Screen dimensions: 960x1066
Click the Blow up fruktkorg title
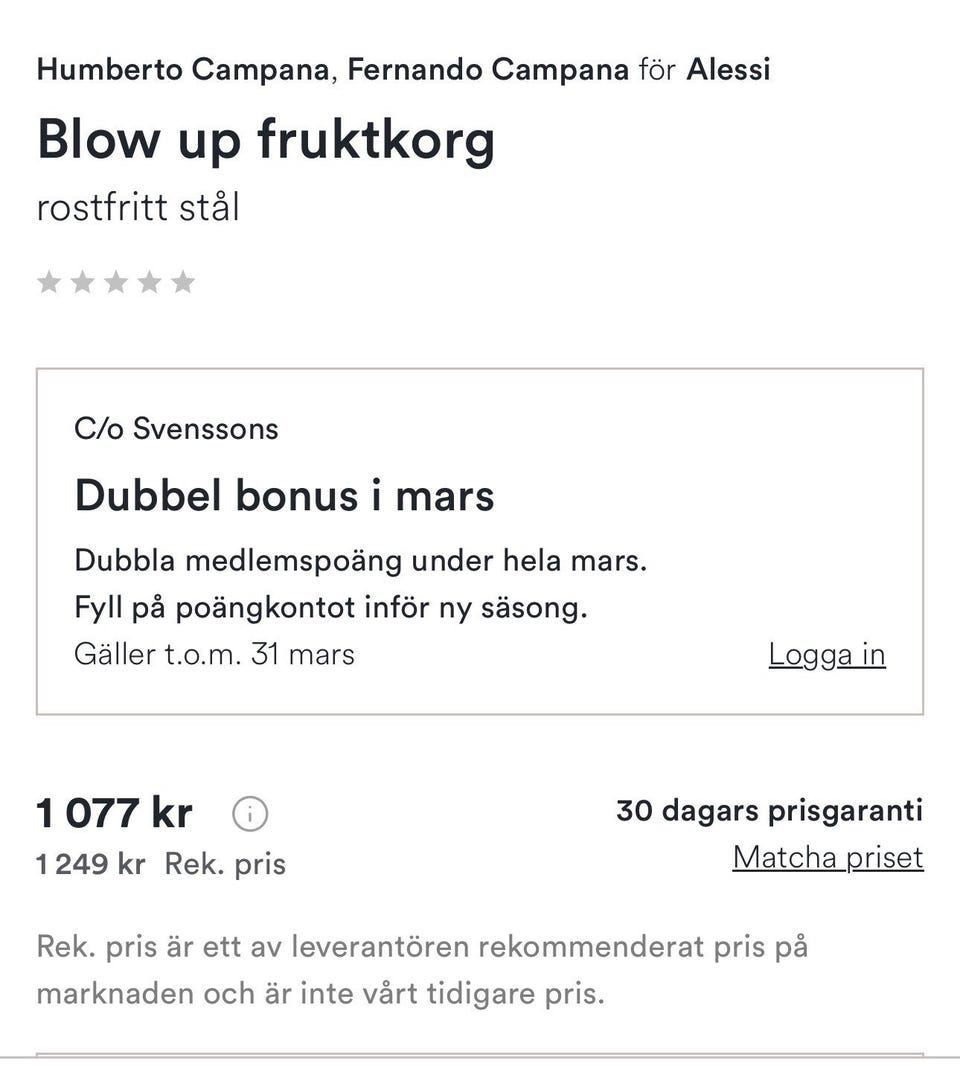pyautogui.click(x=266, y=140)
